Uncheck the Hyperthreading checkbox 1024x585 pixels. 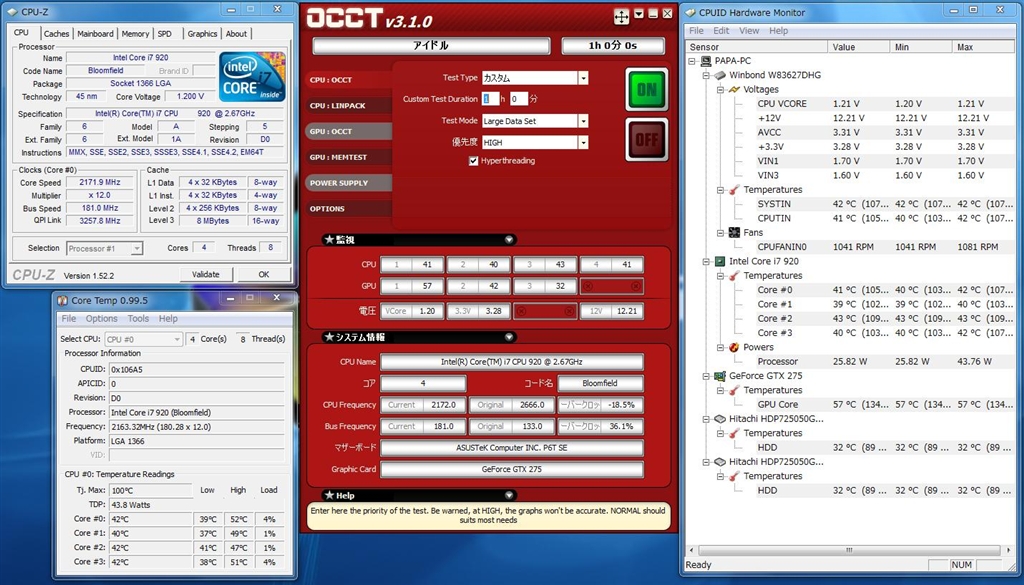click(473, 161)
